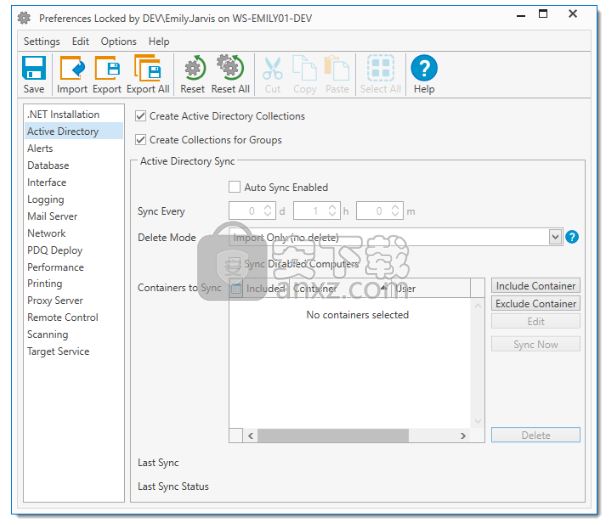
Task: Enable the Auto Sync Enabled checkbox
Action: pyautogui.click(x=234, y=187)
